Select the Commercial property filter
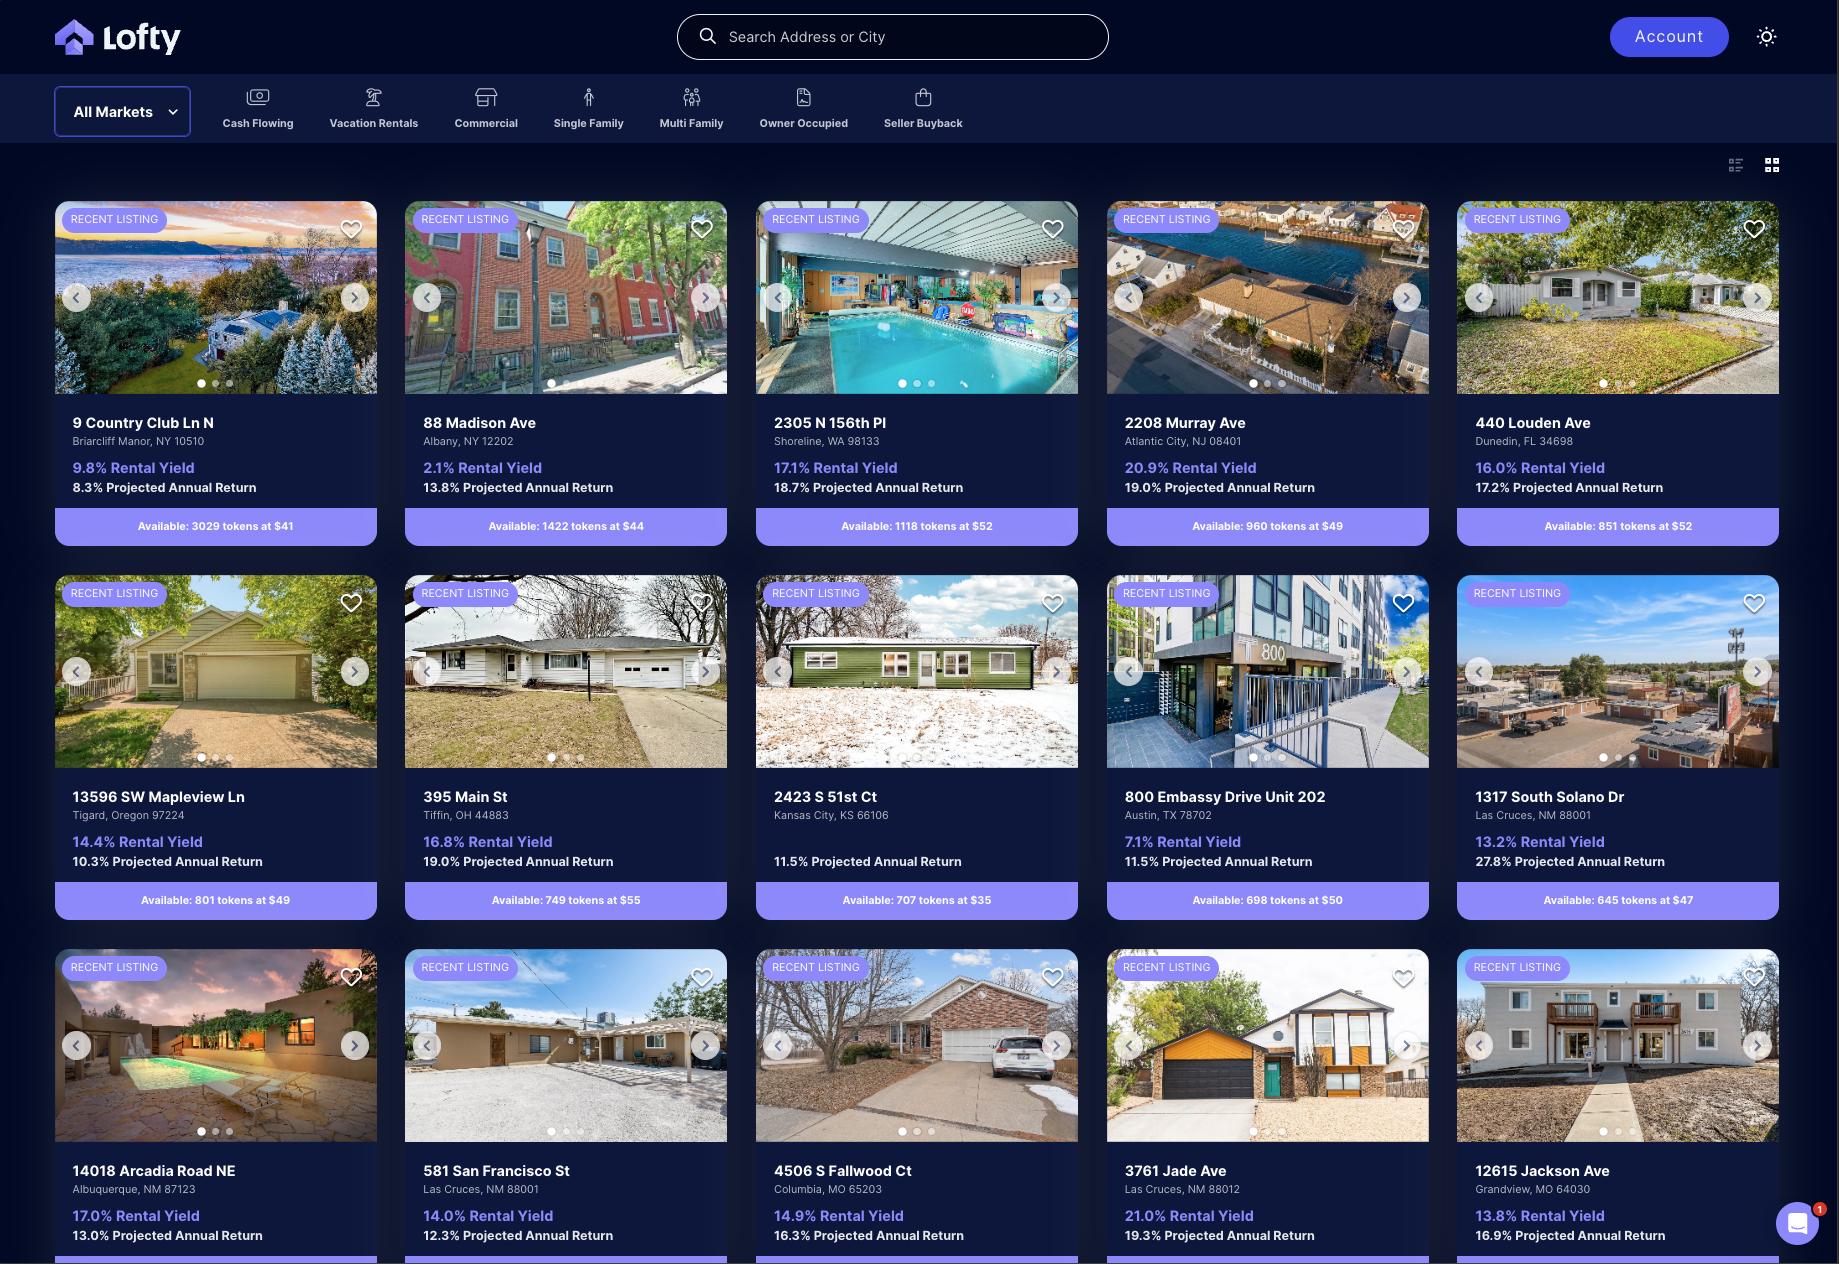 point(486,109)
